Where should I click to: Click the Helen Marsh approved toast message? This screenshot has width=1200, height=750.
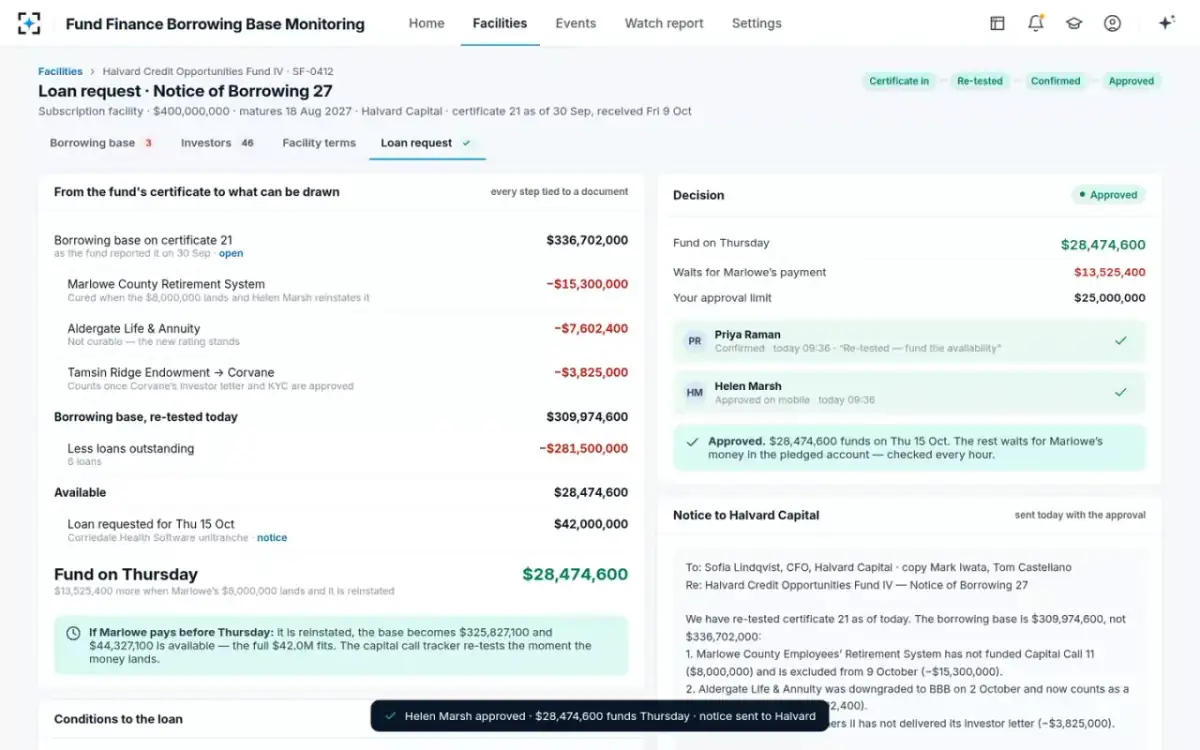pyautogui.click(x=600, y=716)
